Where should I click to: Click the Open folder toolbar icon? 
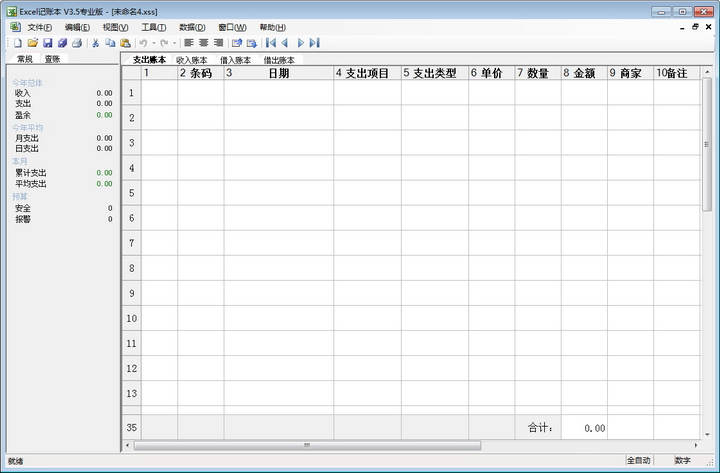click(x=33, y=43)
